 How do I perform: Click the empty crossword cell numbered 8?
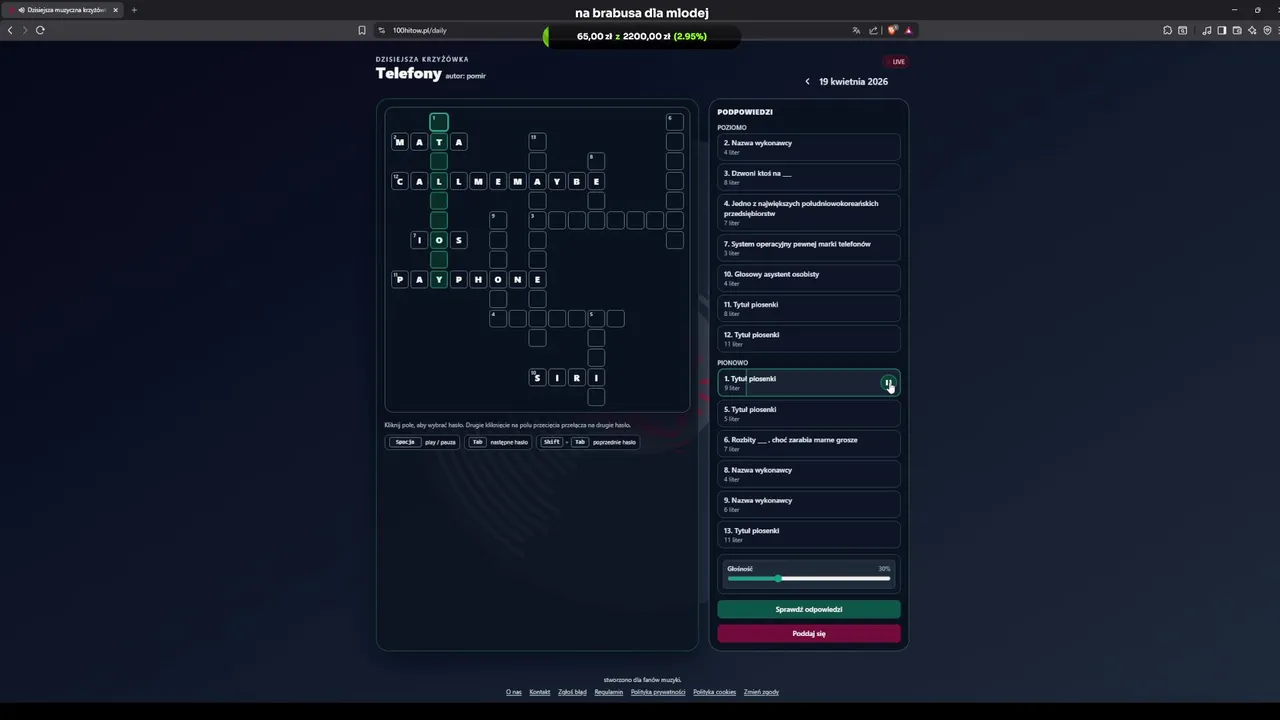[x=596, y=161]
